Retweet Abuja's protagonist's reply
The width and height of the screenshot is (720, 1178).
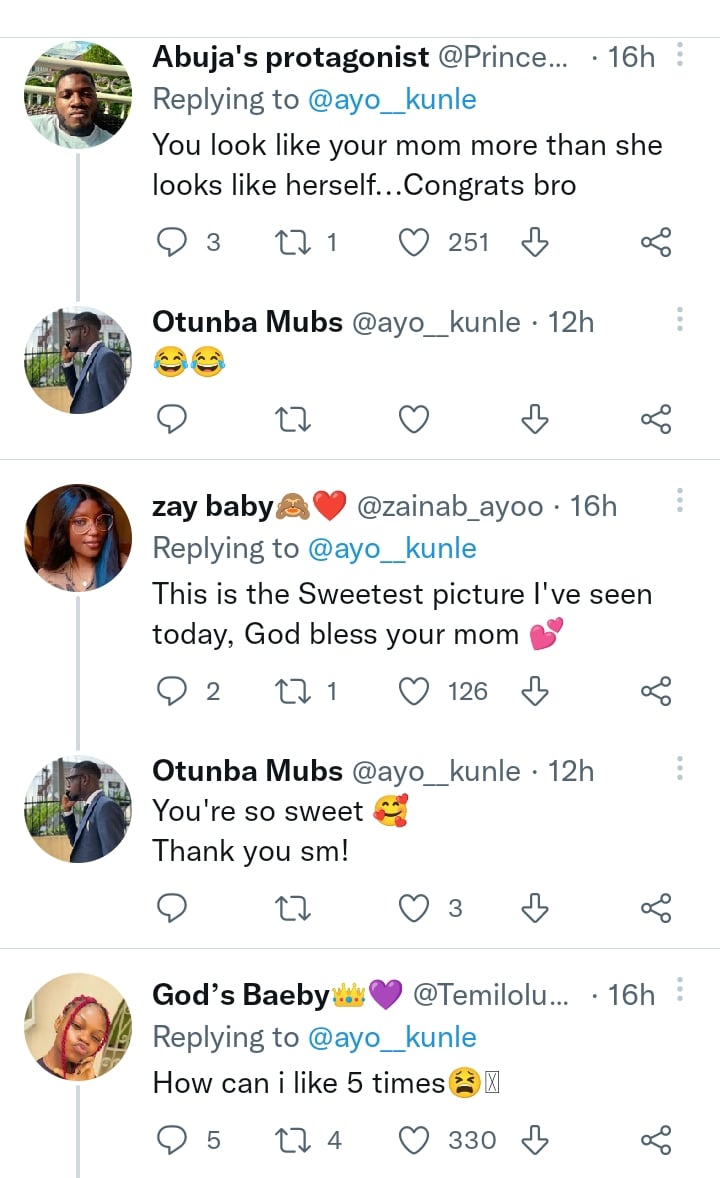292,242
